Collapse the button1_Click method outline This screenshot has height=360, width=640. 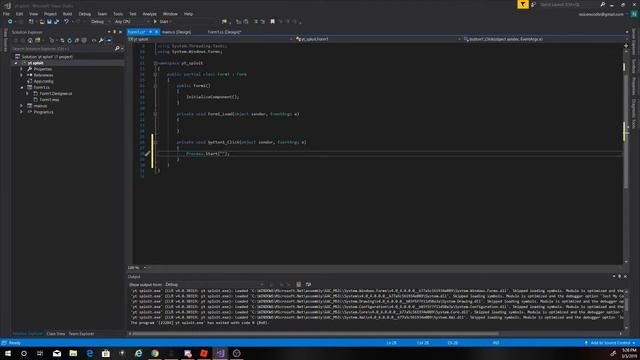pos(155,142)
